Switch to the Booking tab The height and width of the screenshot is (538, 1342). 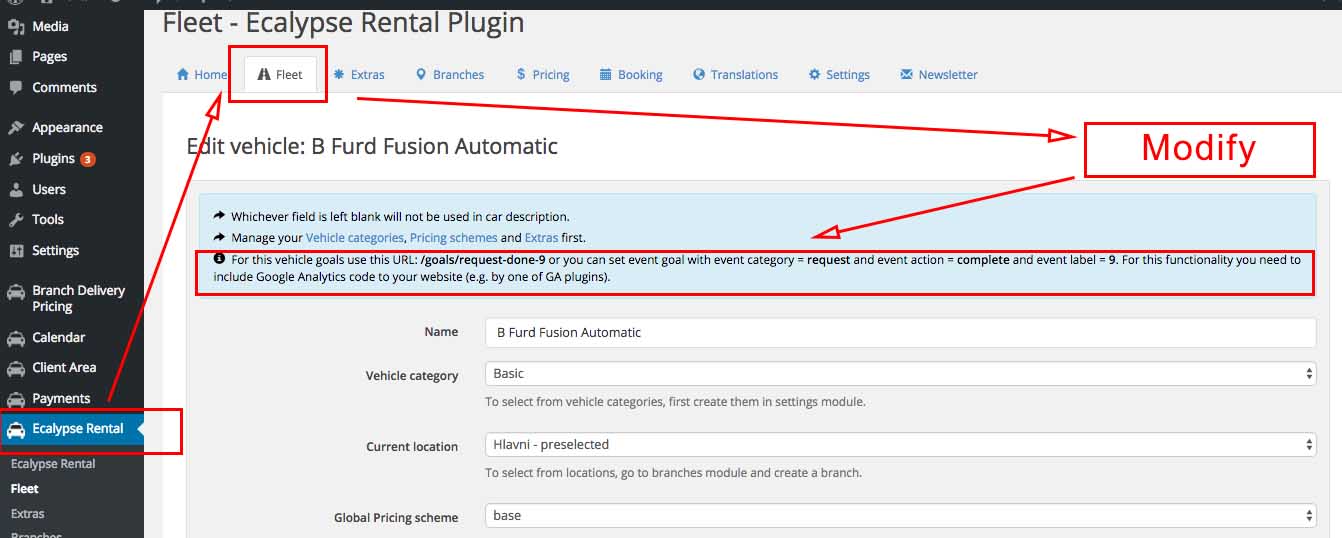point(631,74)
